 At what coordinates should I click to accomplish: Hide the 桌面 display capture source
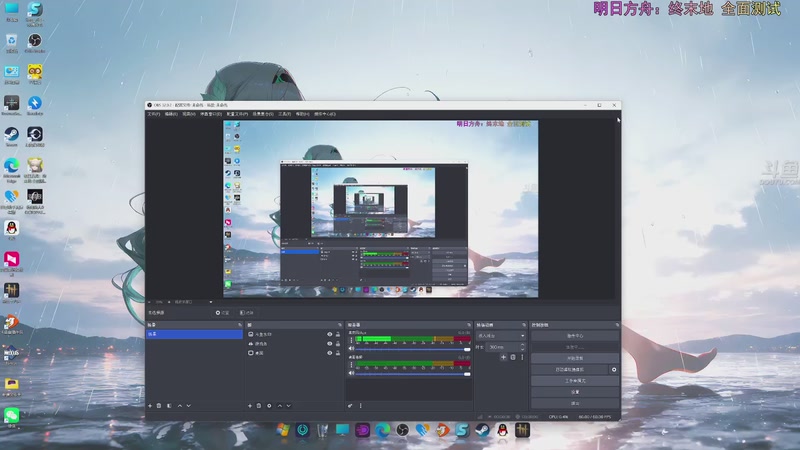pos(330,353)
